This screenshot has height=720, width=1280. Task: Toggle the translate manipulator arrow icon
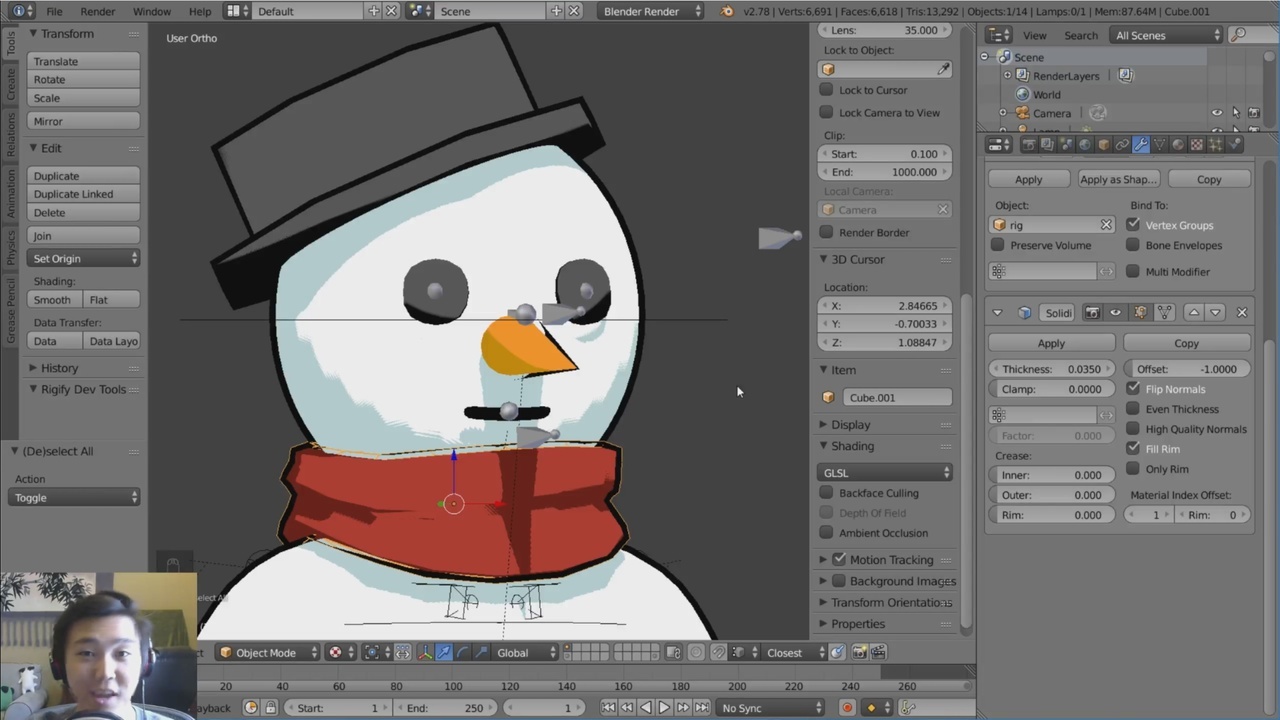(444, 653)
